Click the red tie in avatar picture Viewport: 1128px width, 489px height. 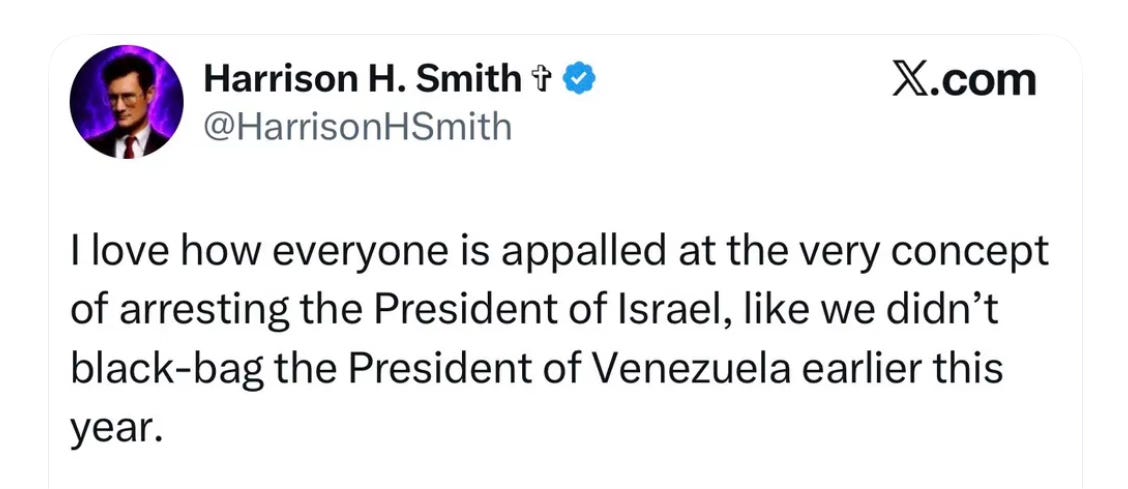point(129,146)
